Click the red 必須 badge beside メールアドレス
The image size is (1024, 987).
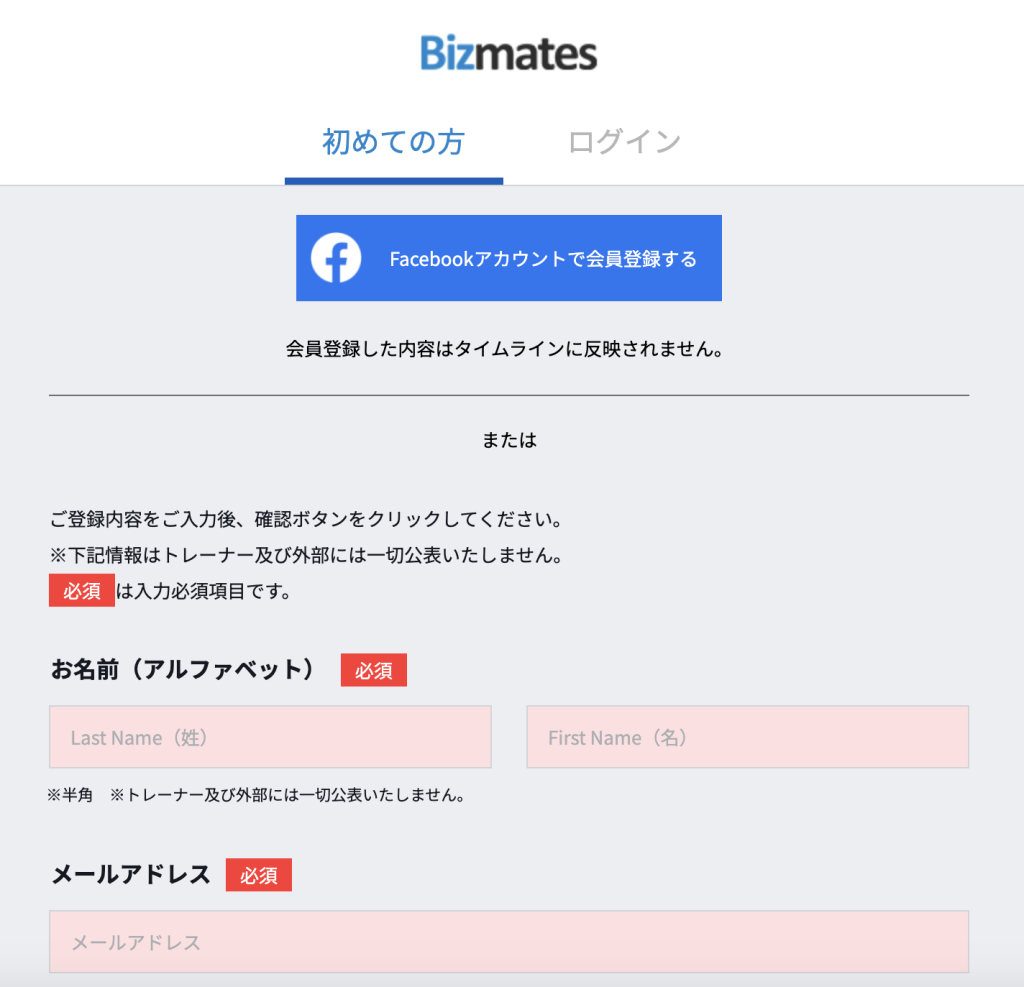coord(258,875)
